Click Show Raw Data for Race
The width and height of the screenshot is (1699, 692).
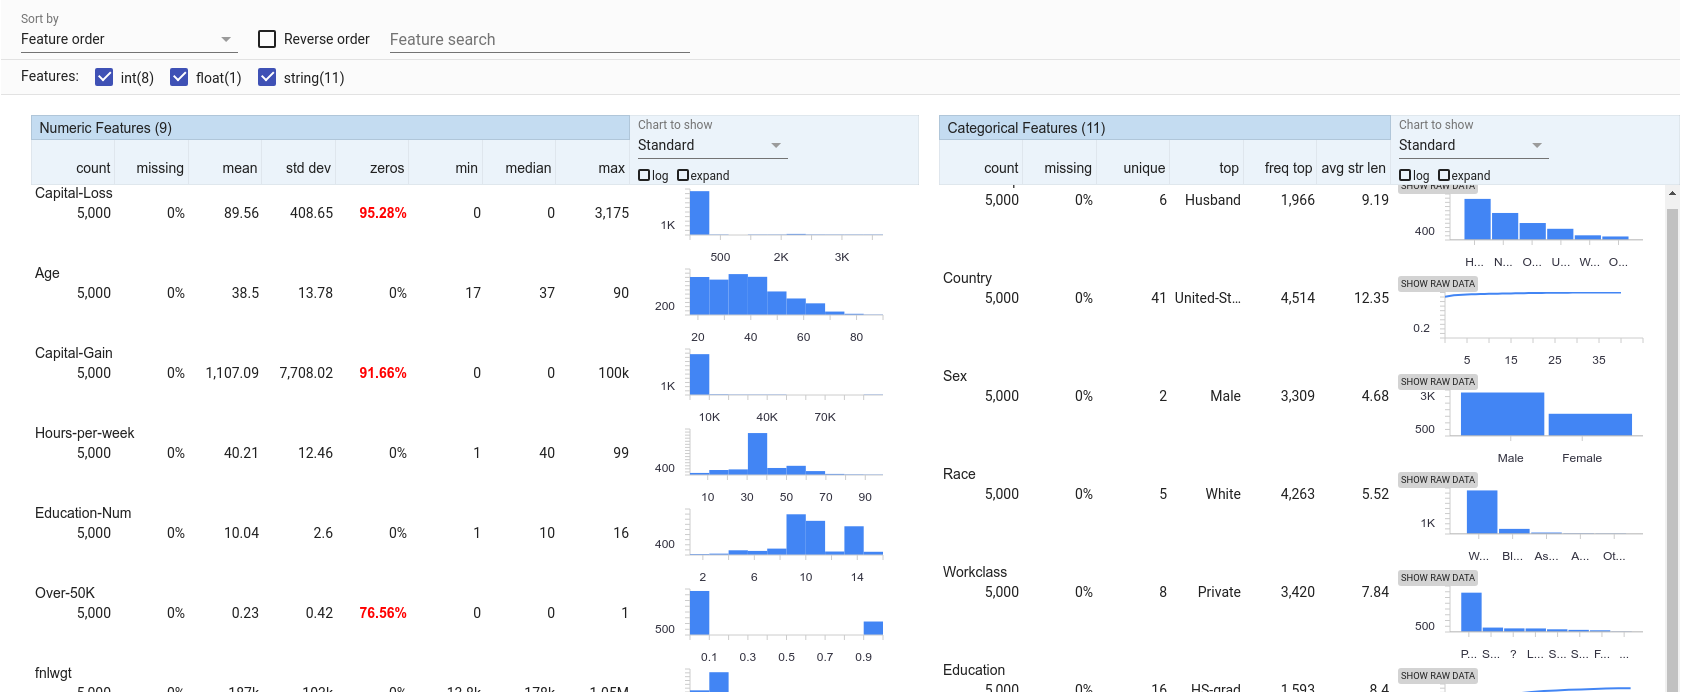point(1438,480)
